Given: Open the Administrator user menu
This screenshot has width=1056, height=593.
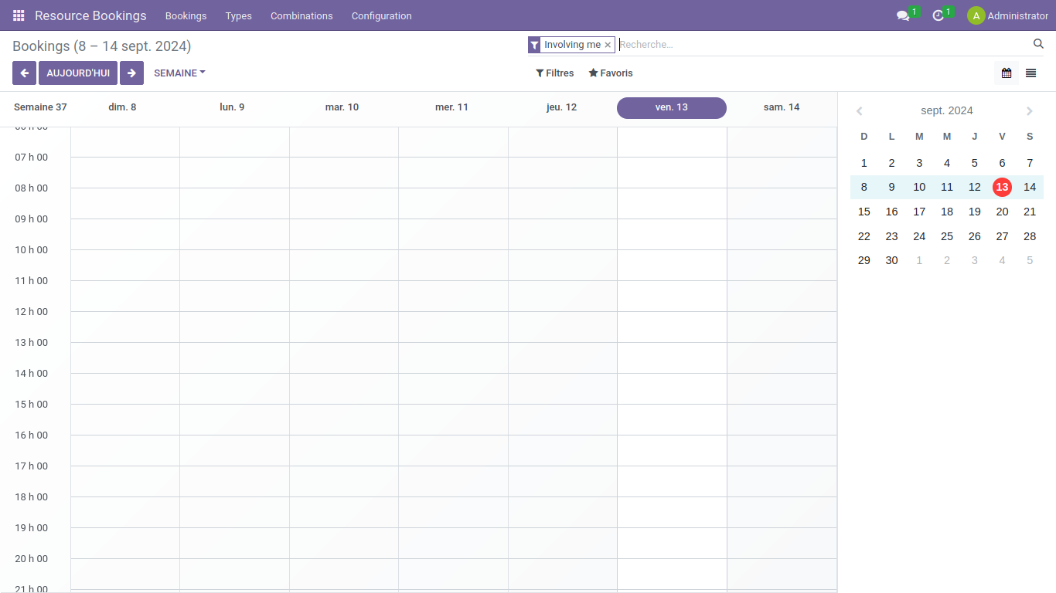Looking at the screenshot, I should pos(1008,16).
